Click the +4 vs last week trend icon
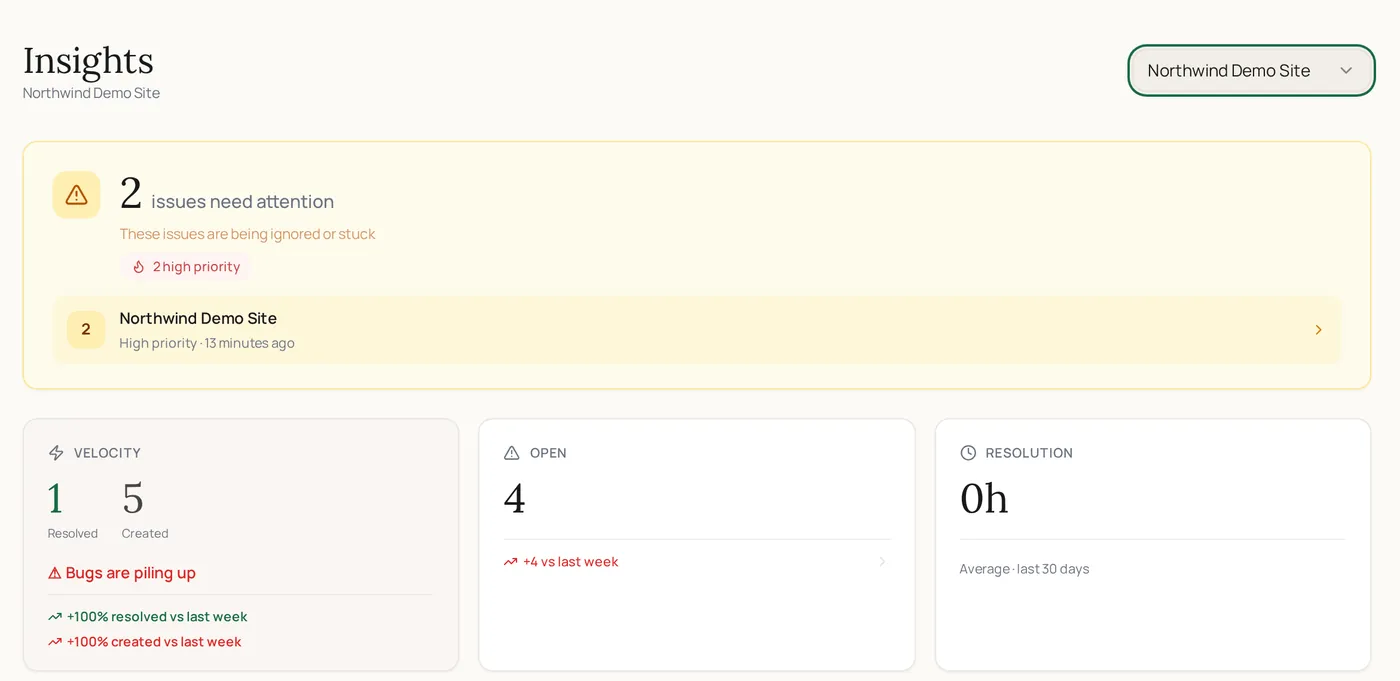 pyautogui.click(x=511, y=562)
